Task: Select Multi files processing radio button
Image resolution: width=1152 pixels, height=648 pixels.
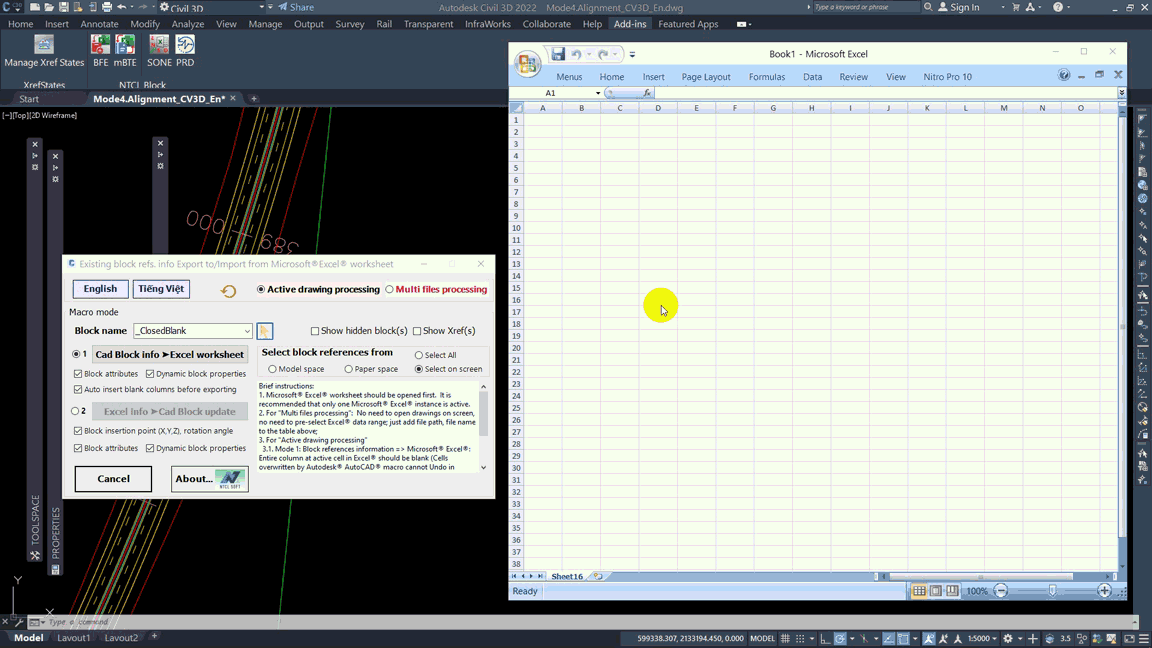Action: (x=390, y=290)
